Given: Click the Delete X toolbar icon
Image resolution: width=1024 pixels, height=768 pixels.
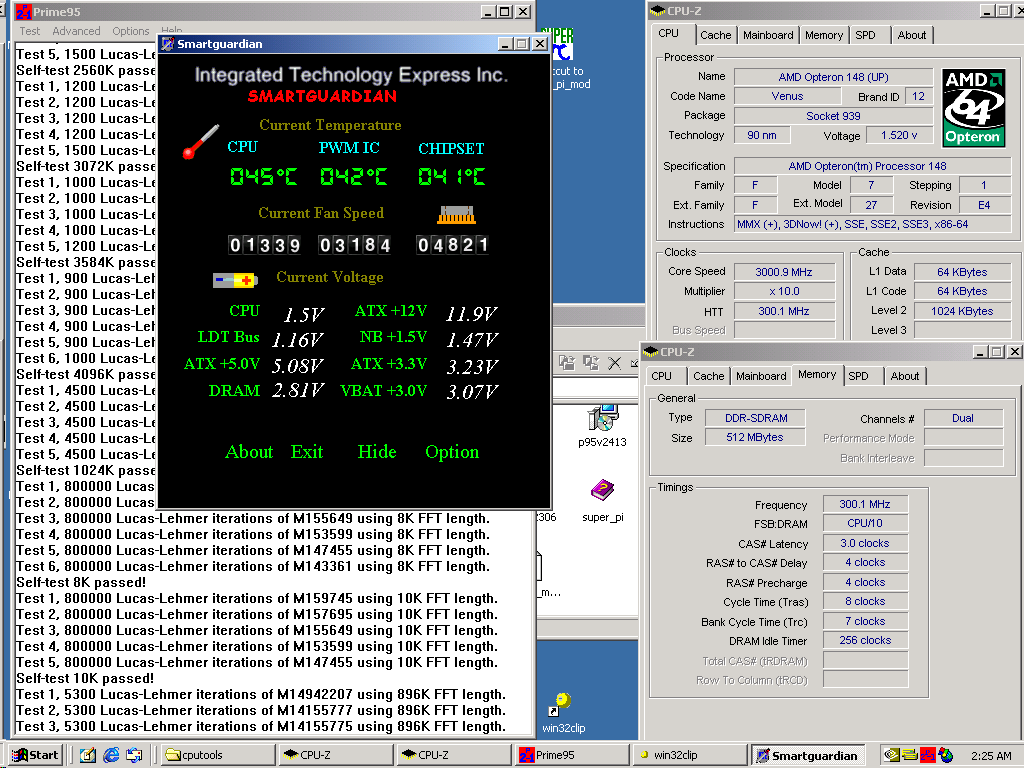Looking at the screenshot, I should [615, 363].
